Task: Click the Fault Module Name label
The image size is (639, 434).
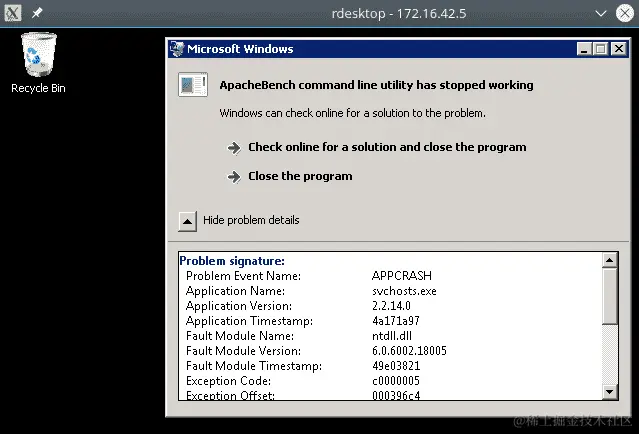Action: pyautogui.click(x=240, y=336)
